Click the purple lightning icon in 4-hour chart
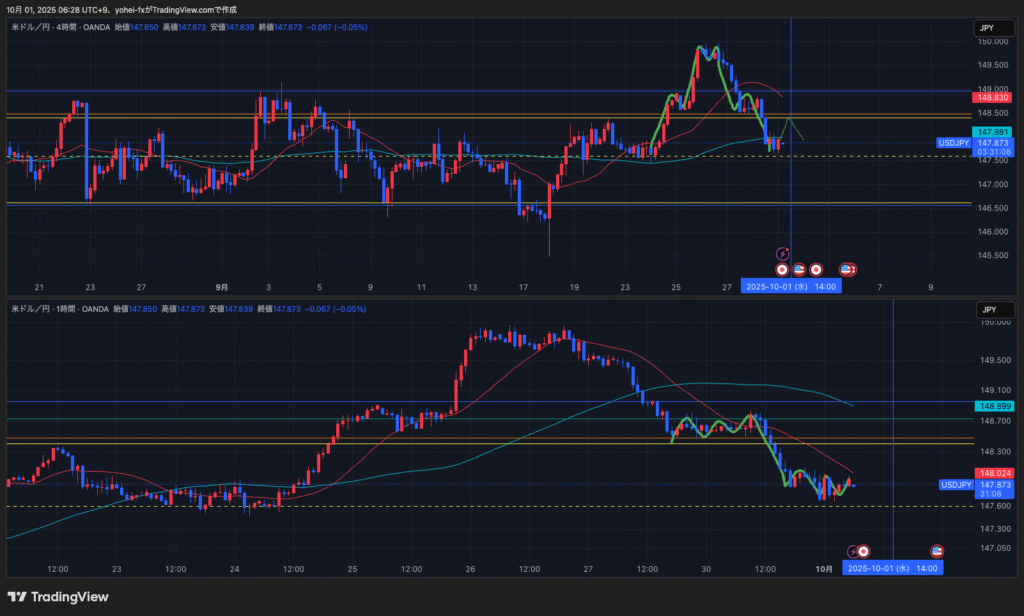The height and width of the screenshot is (616, 1024). tap(783, 255)
